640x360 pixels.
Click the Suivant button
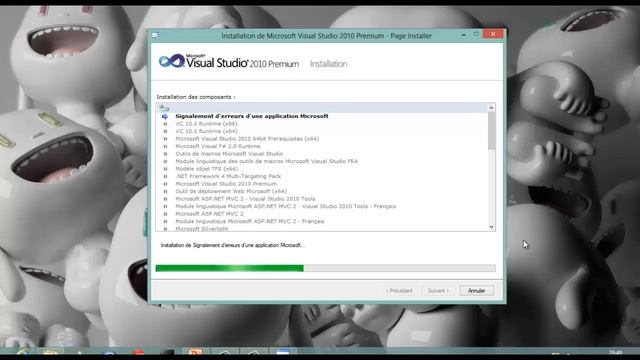(x=438, y=291)
